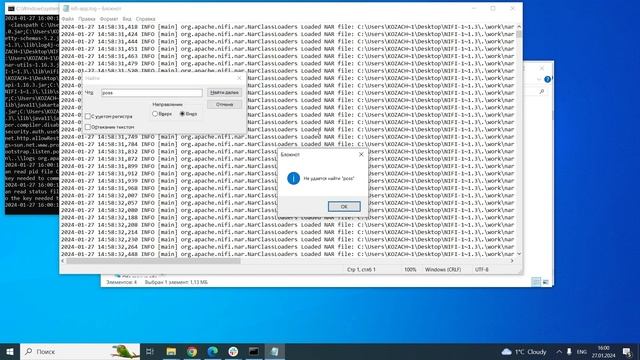The height and width of the screenshot is (360, 640).
Task: Click the line and column status entry
Action: pyautogui.click(x=361, y=270)
